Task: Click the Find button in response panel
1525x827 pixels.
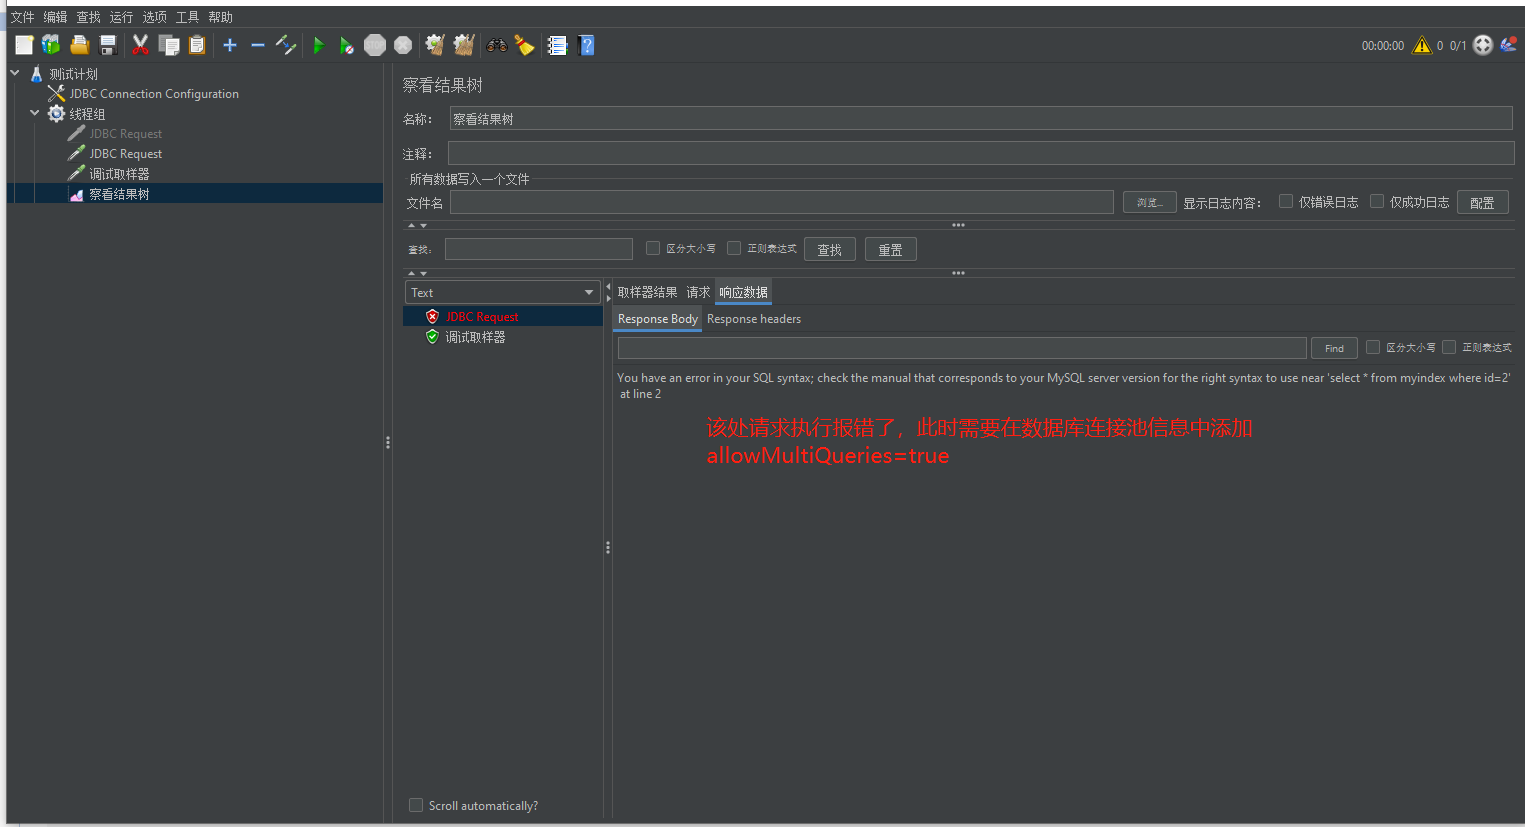Action: click(x=1334, y=348)
